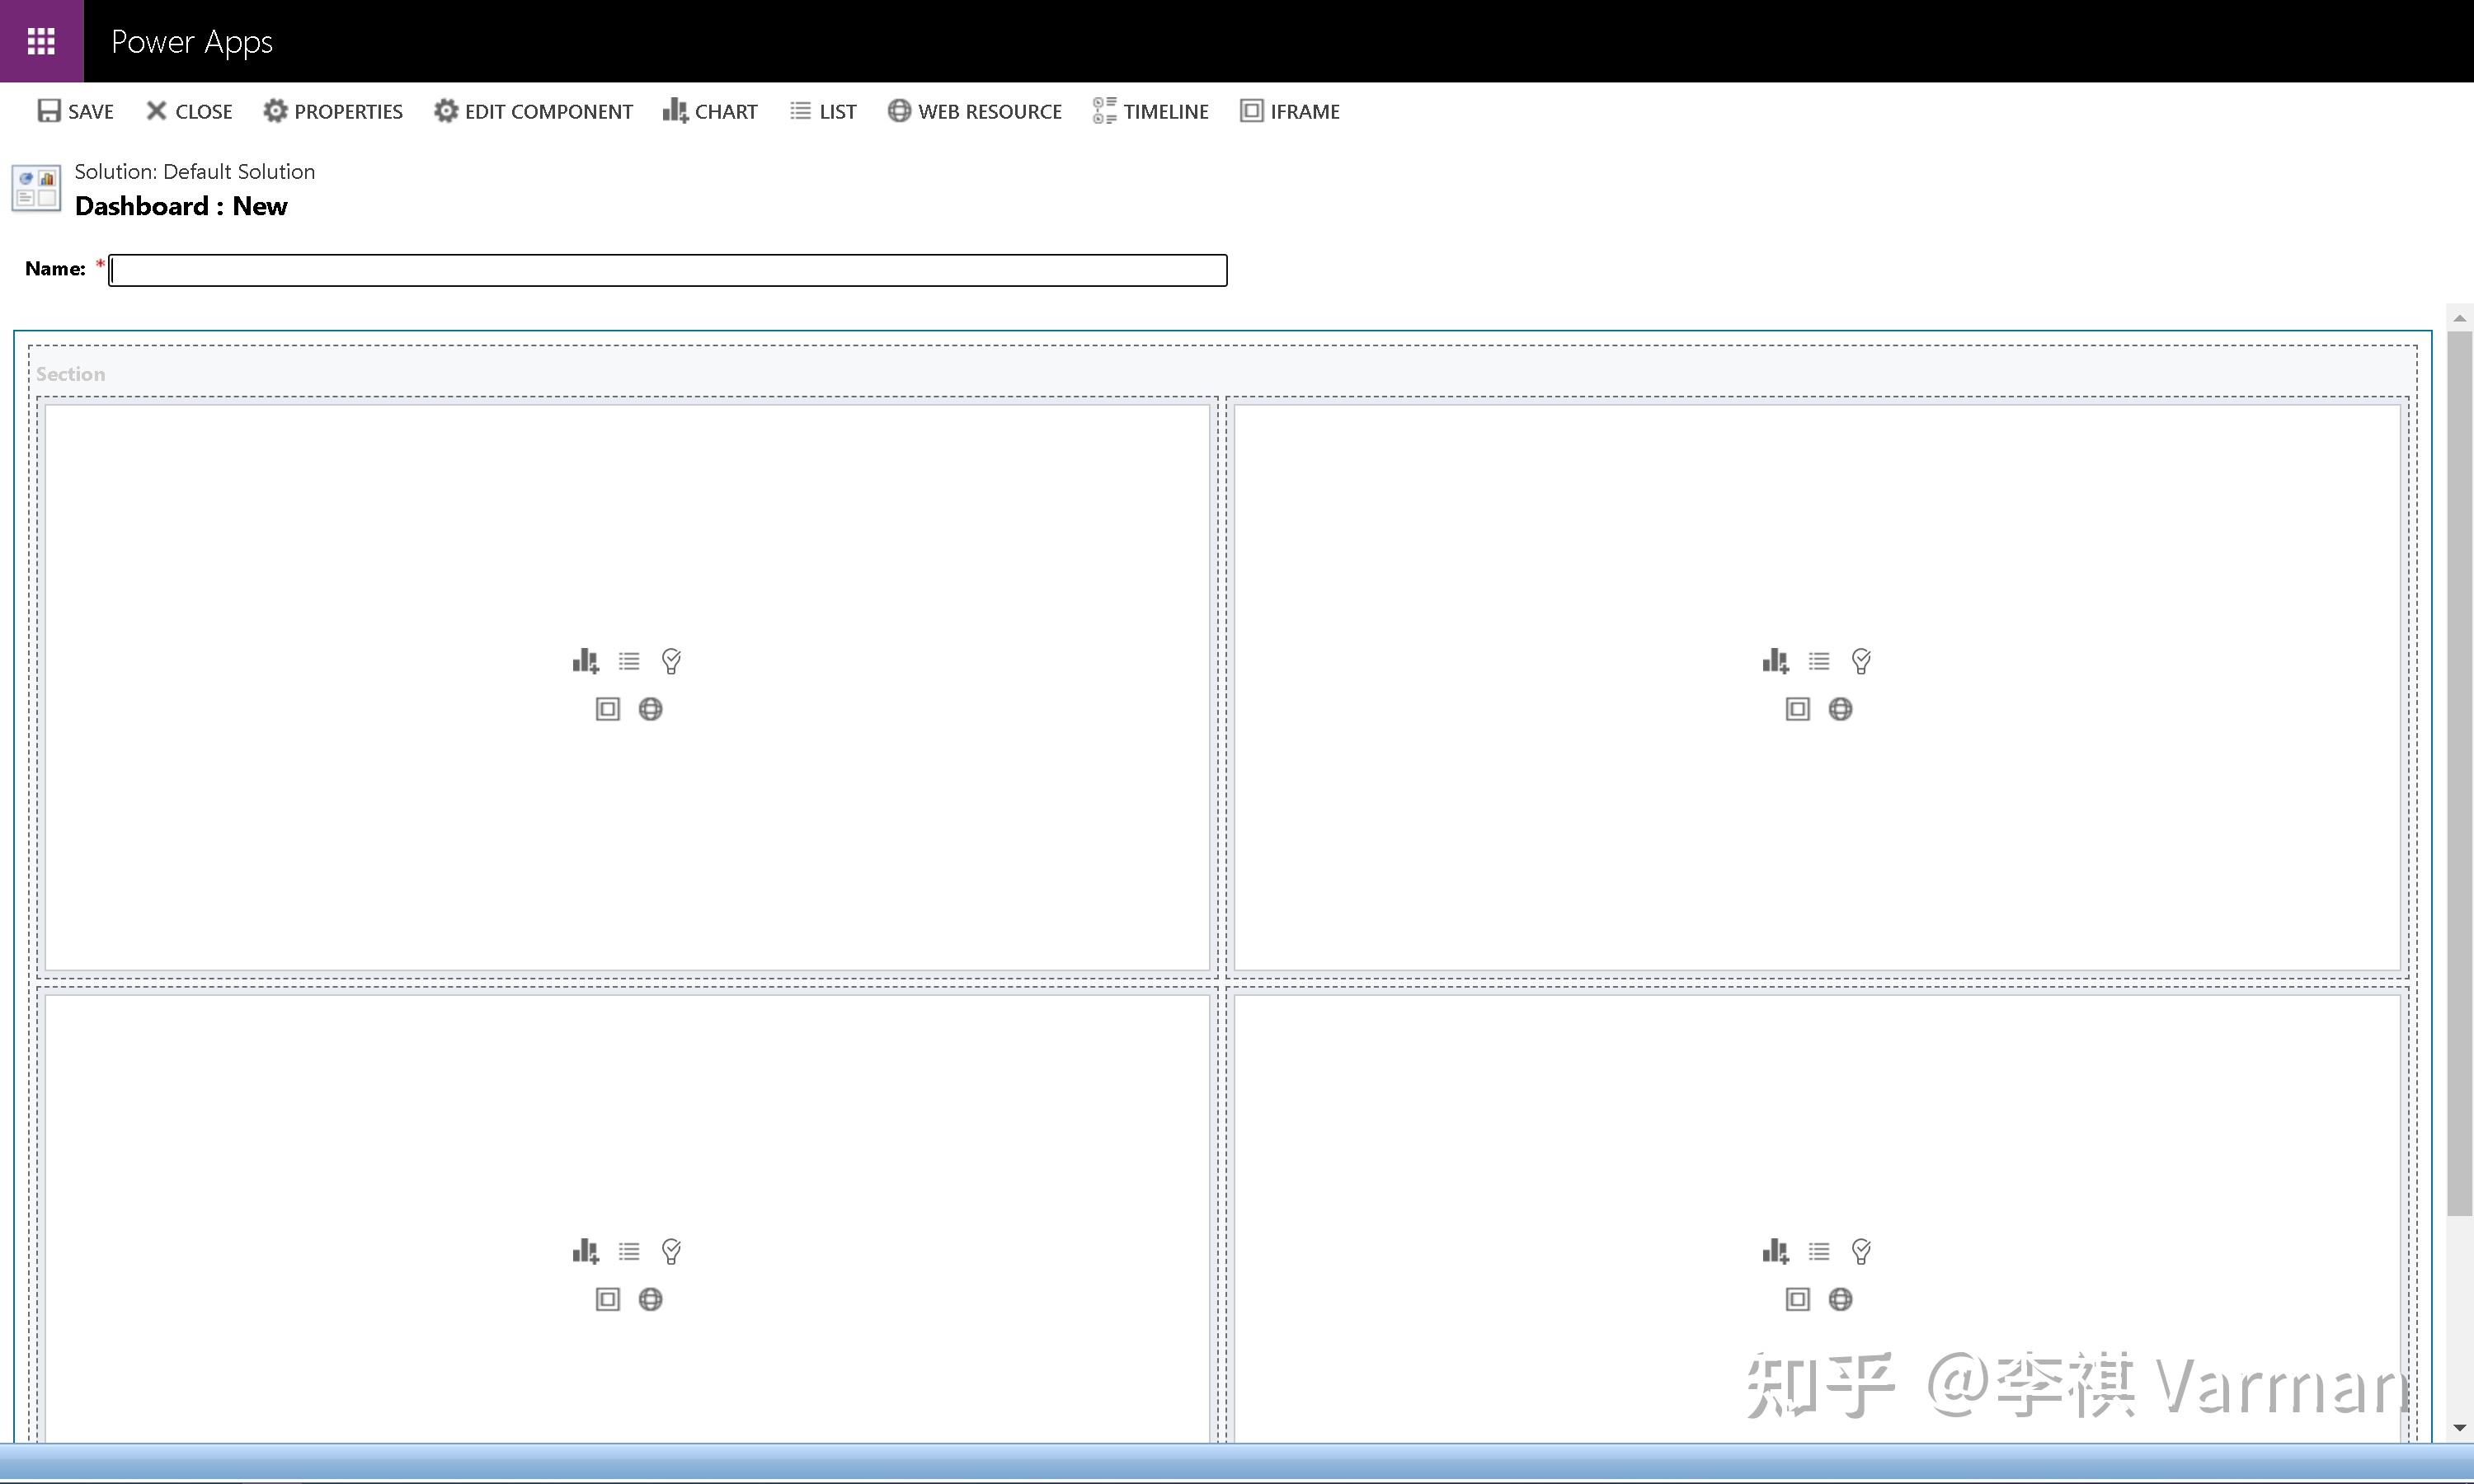Insert web resource icon in bottom-right tile
2474x1484 pixels.
(1840, 1299)
